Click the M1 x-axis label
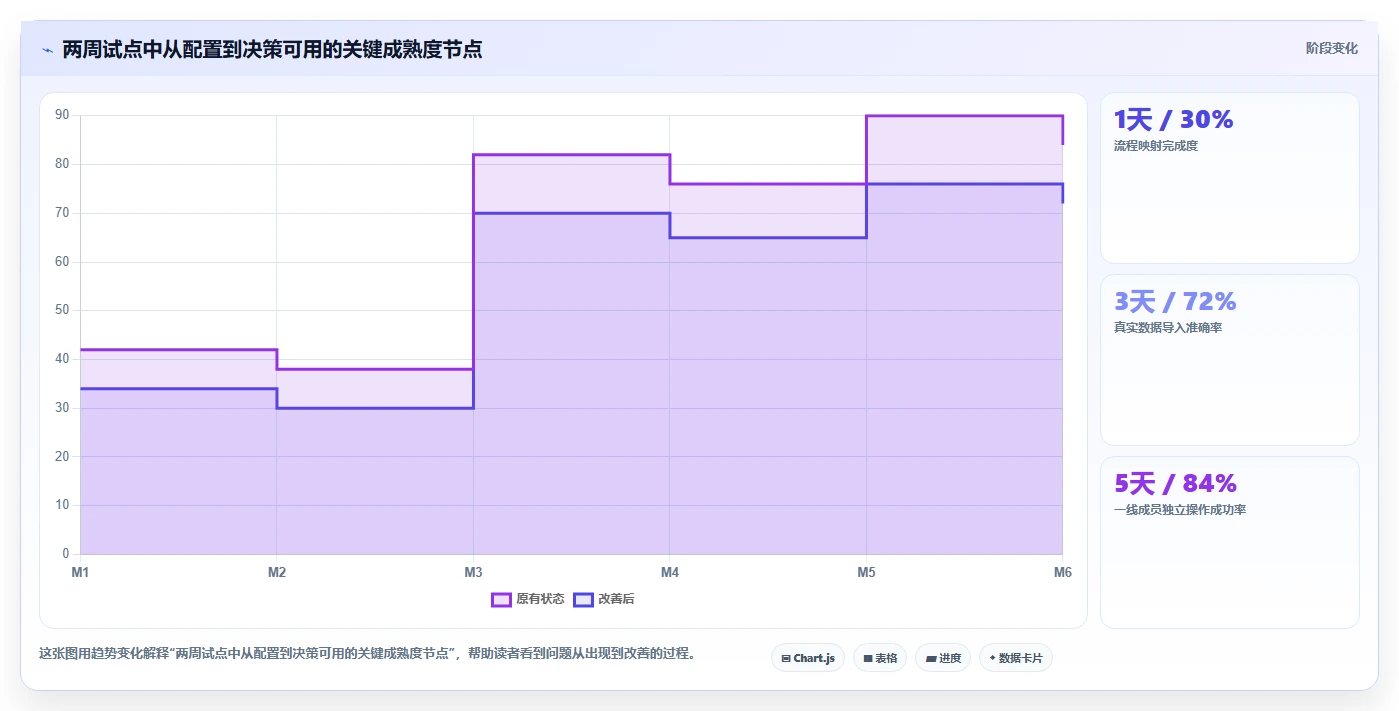The width and height of the screenshot is (1399, 711). [80, 572]
